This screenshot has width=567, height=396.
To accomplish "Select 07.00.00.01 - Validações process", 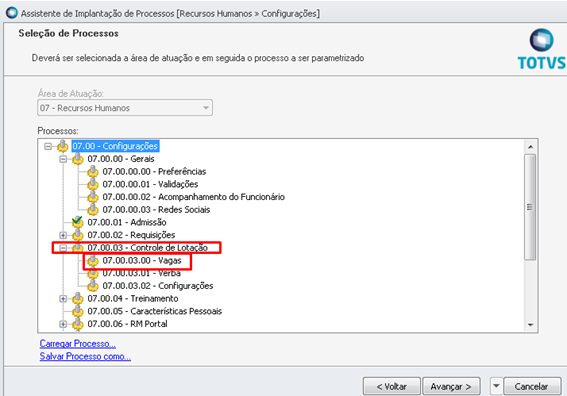I will (x=150, y=184).
